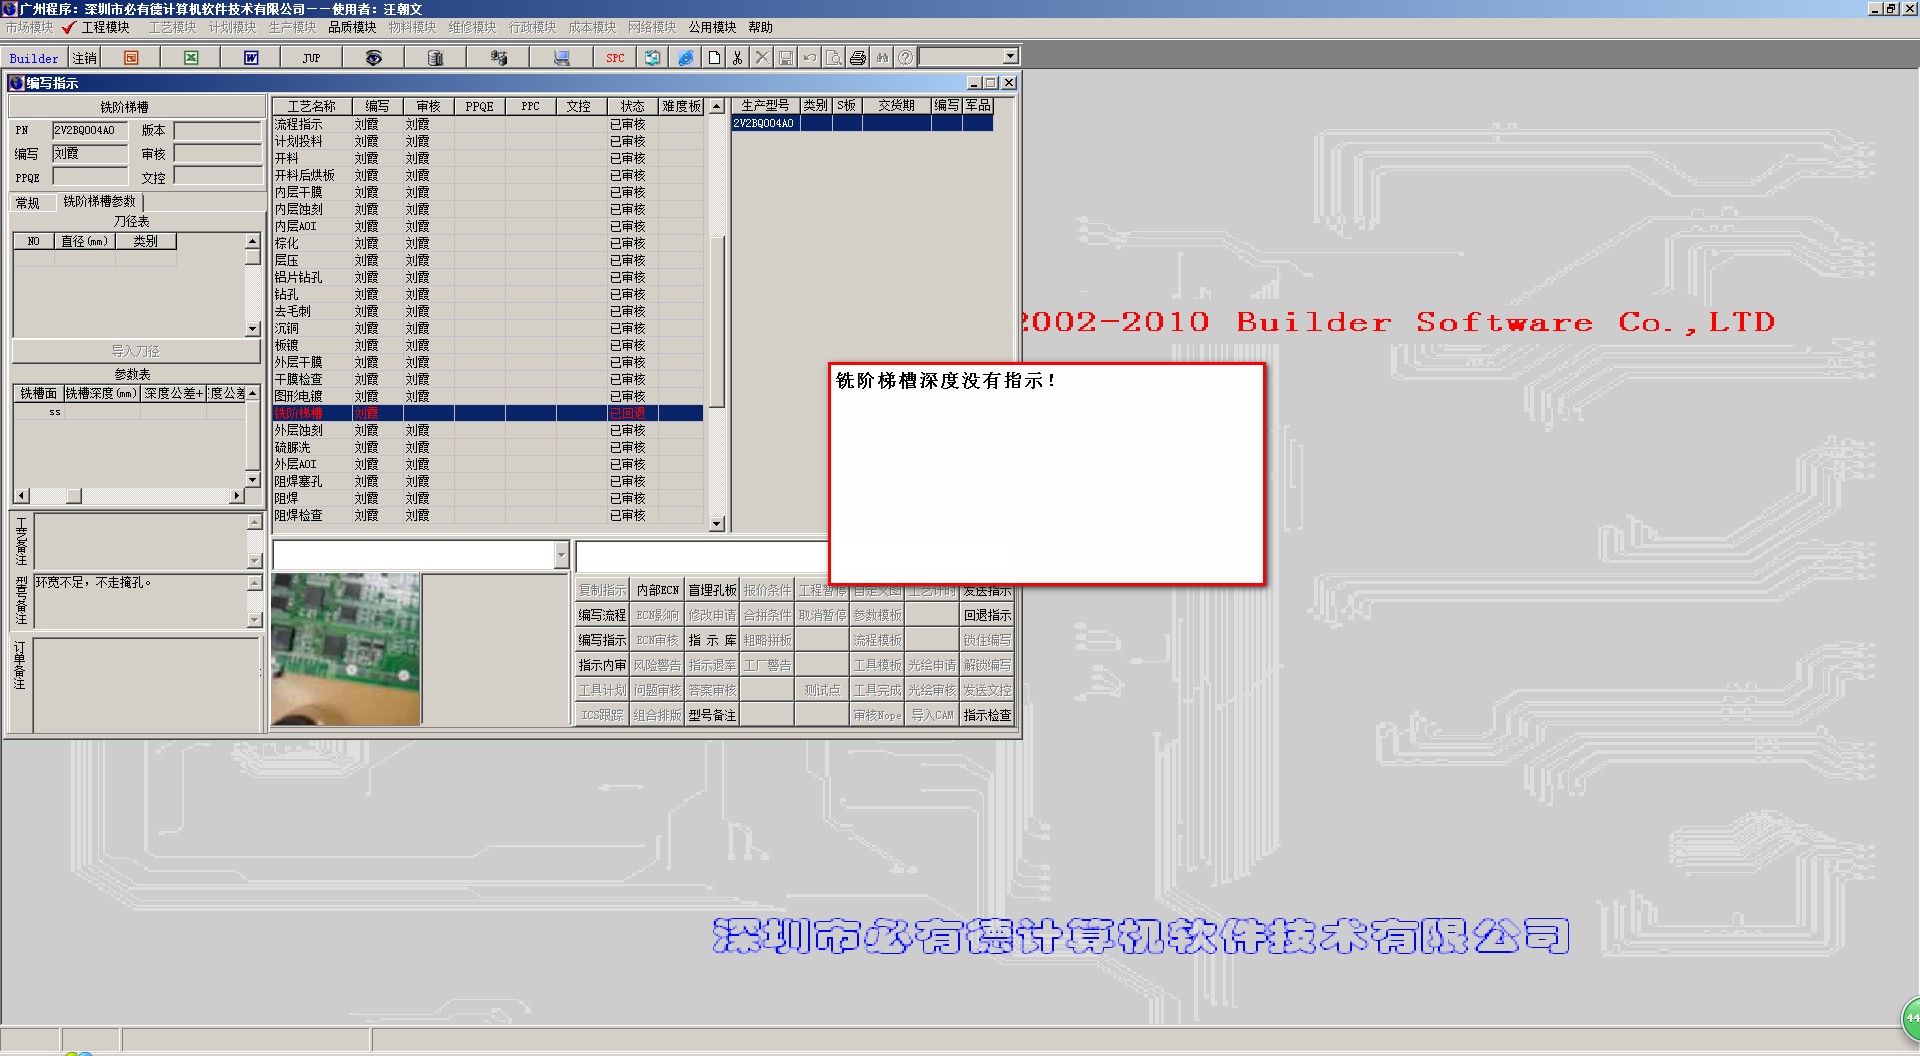Click the floppy disk save icon
The width and height of the screenshot is (1920, 1056).
pos(786,58)
